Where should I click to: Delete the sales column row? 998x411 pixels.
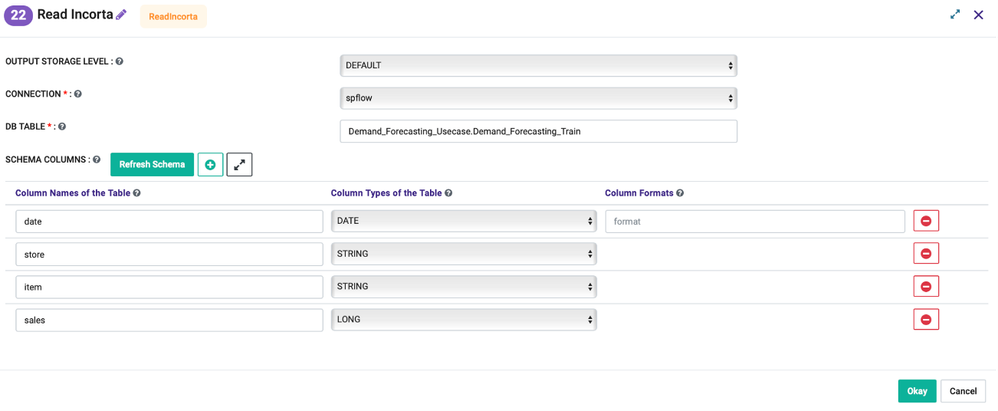(x=926, y=320)
